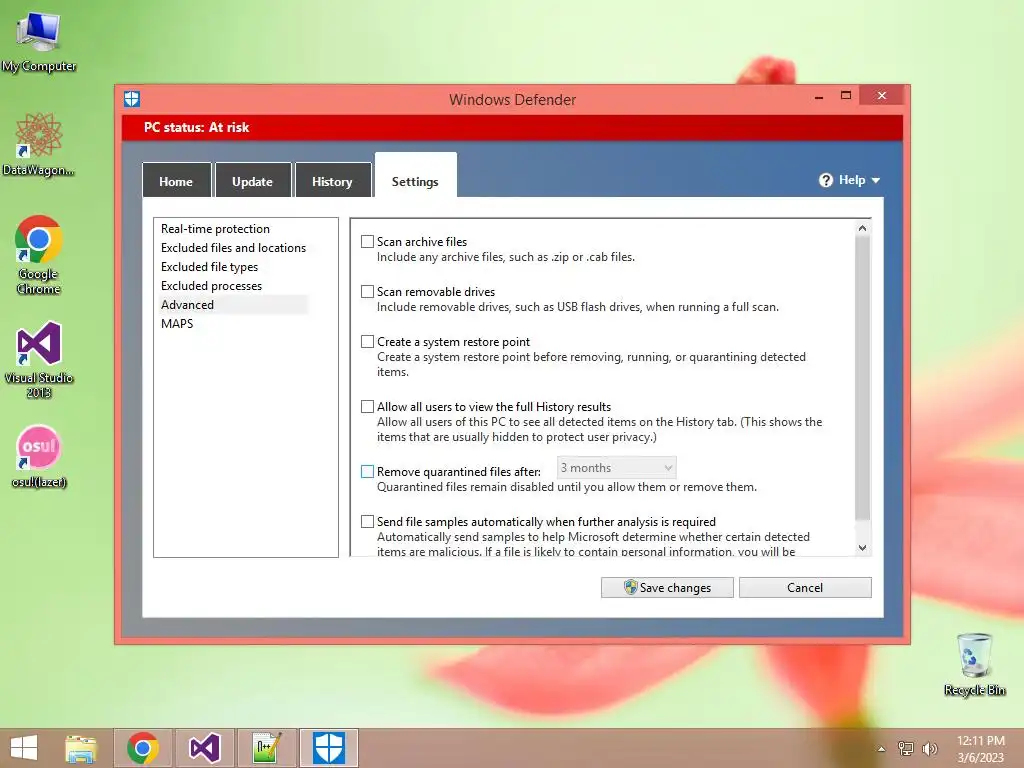Check Send file samples automatically
Viewport: 1024px width, 768px height.
coord(368,522)
